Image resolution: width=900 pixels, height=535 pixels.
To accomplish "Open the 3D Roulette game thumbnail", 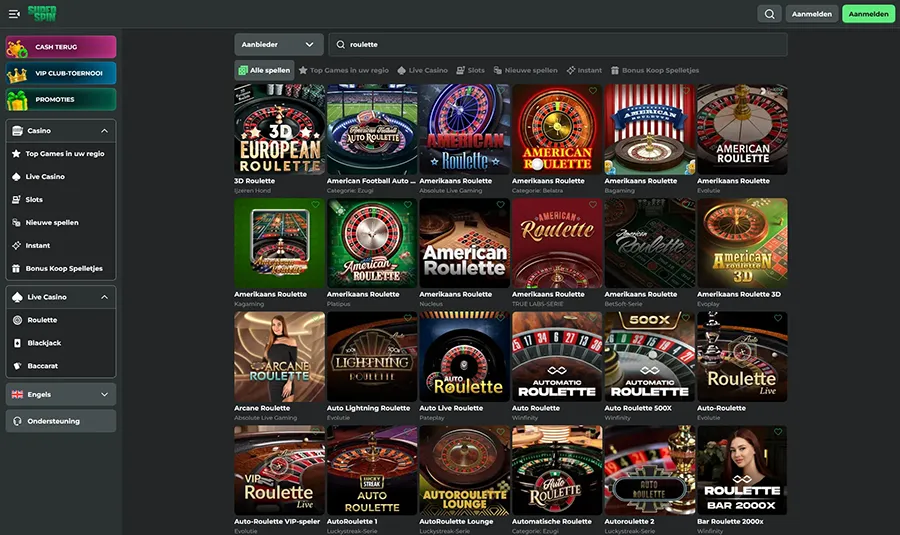I will tap(280, 129).
